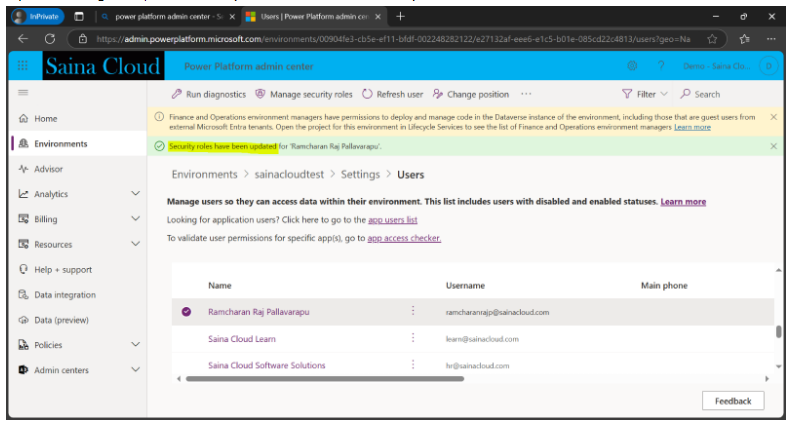Open user Saina Cloud Software Solutions
This screenshot has height=429, width=793.
tap(267, 365)
